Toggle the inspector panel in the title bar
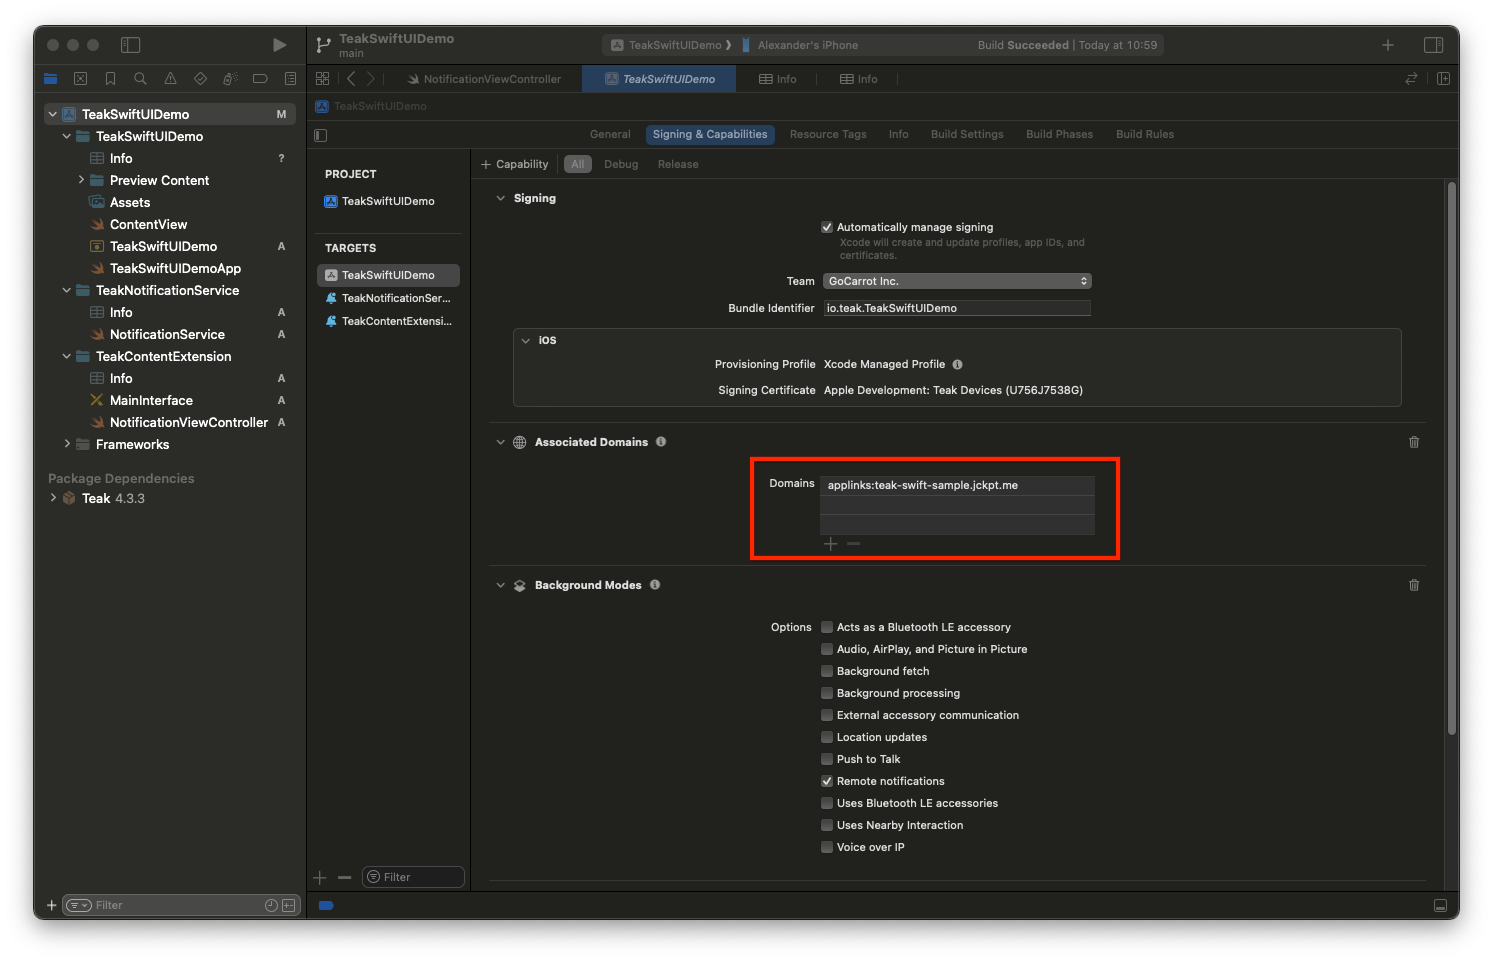The image size is (1493, 961). [1433, 45]
